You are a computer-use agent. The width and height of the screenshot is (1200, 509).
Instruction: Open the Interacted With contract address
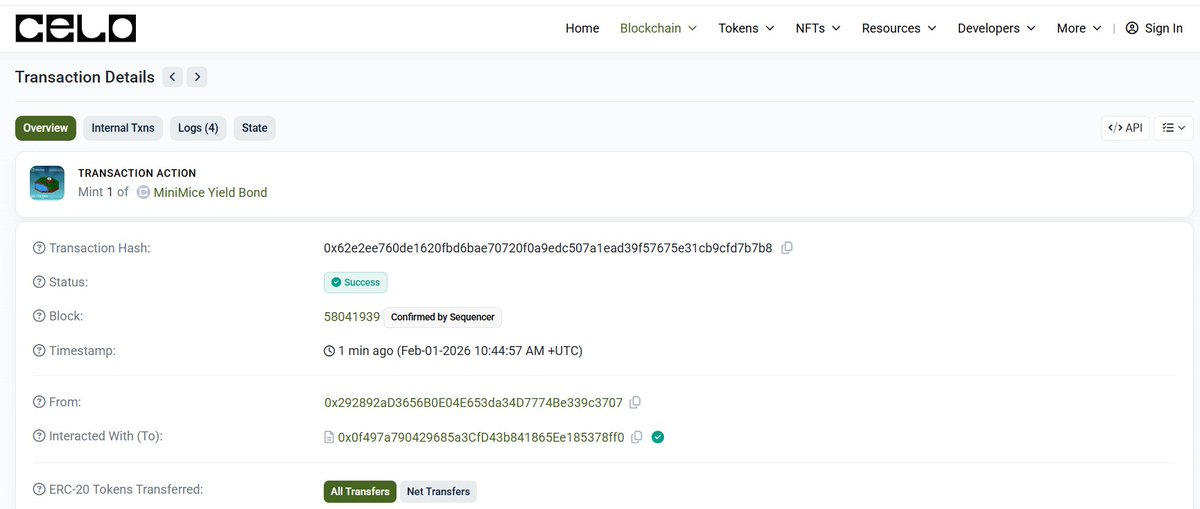pos(481,437)
